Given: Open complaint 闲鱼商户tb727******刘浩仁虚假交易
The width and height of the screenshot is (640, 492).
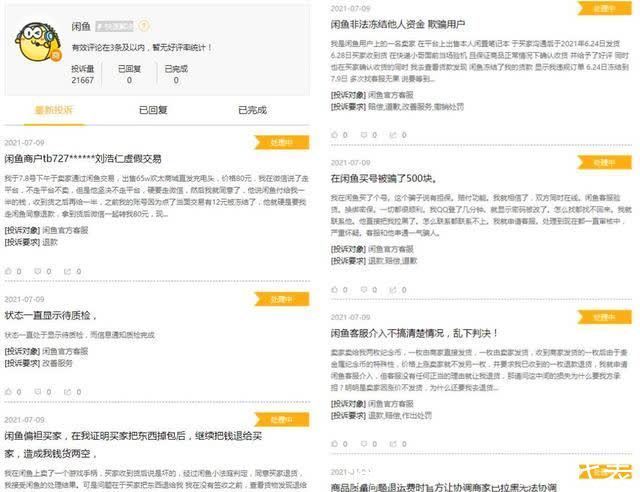Looking at the screenshot, I should click(83, 159).
